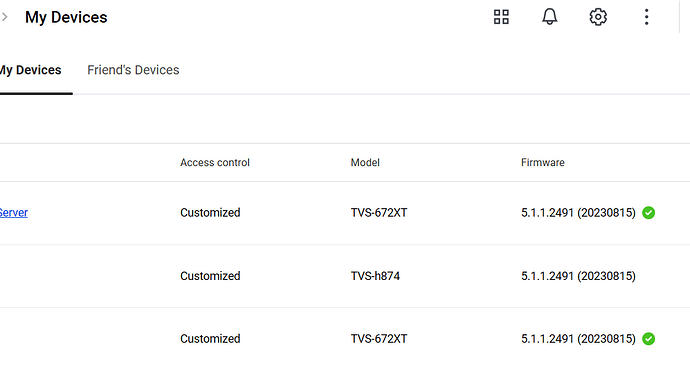Open the Server device link

click(x=14, y=213)
